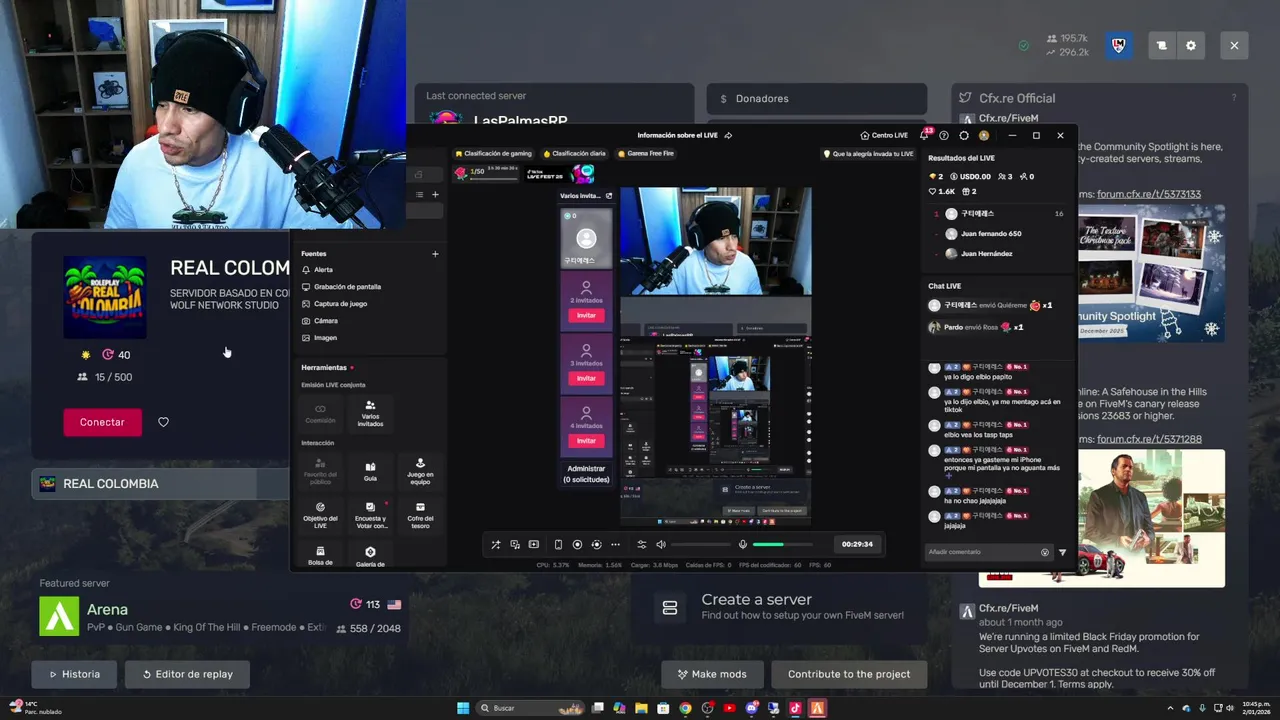Pop out the Varios invitados panel

point(609,196)
